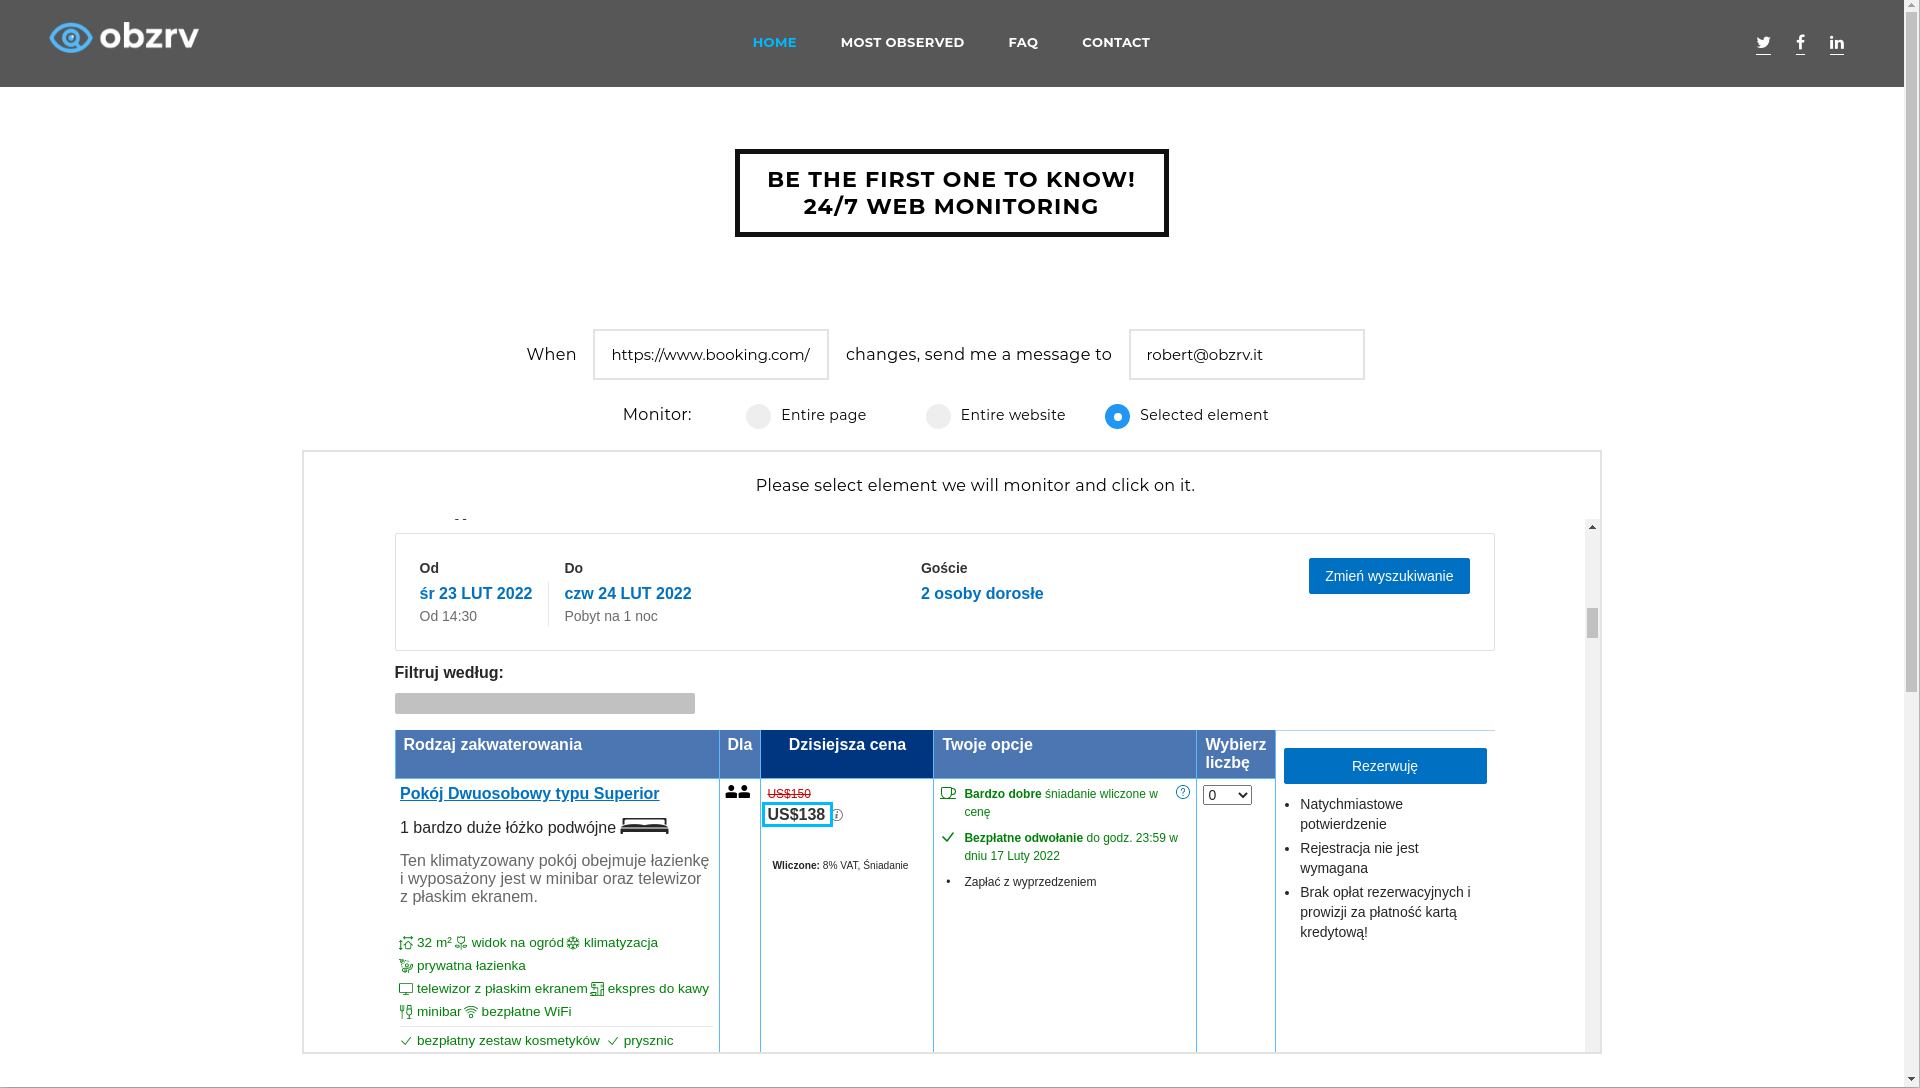Open MOST OBSERVED menu item

(902, 42)
